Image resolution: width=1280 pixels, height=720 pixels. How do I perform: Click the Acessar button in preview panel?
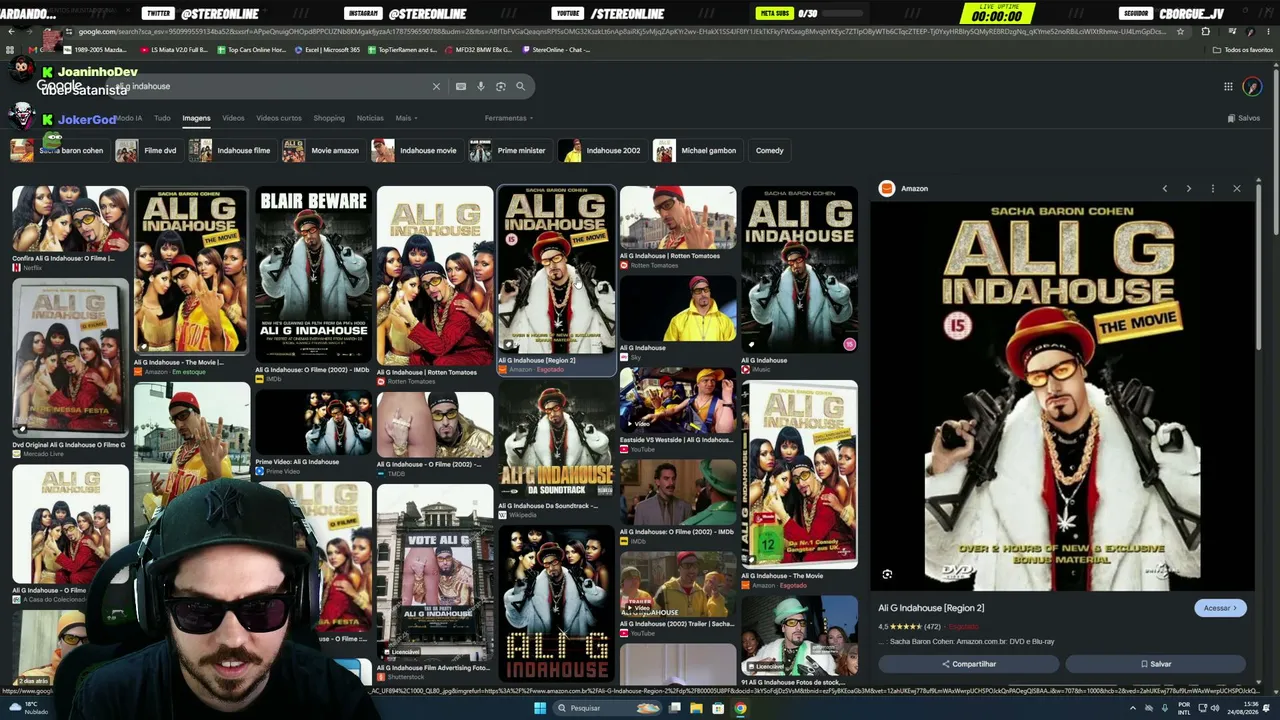[x=1220, y=608]
